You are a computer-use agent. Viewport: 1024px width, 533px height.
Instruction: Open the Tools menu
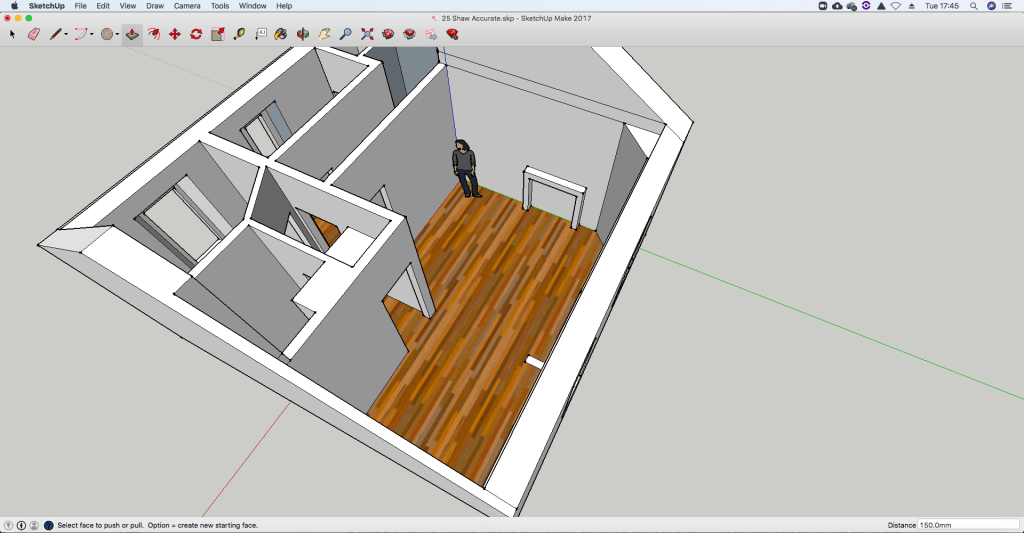[x=220, y=6]
